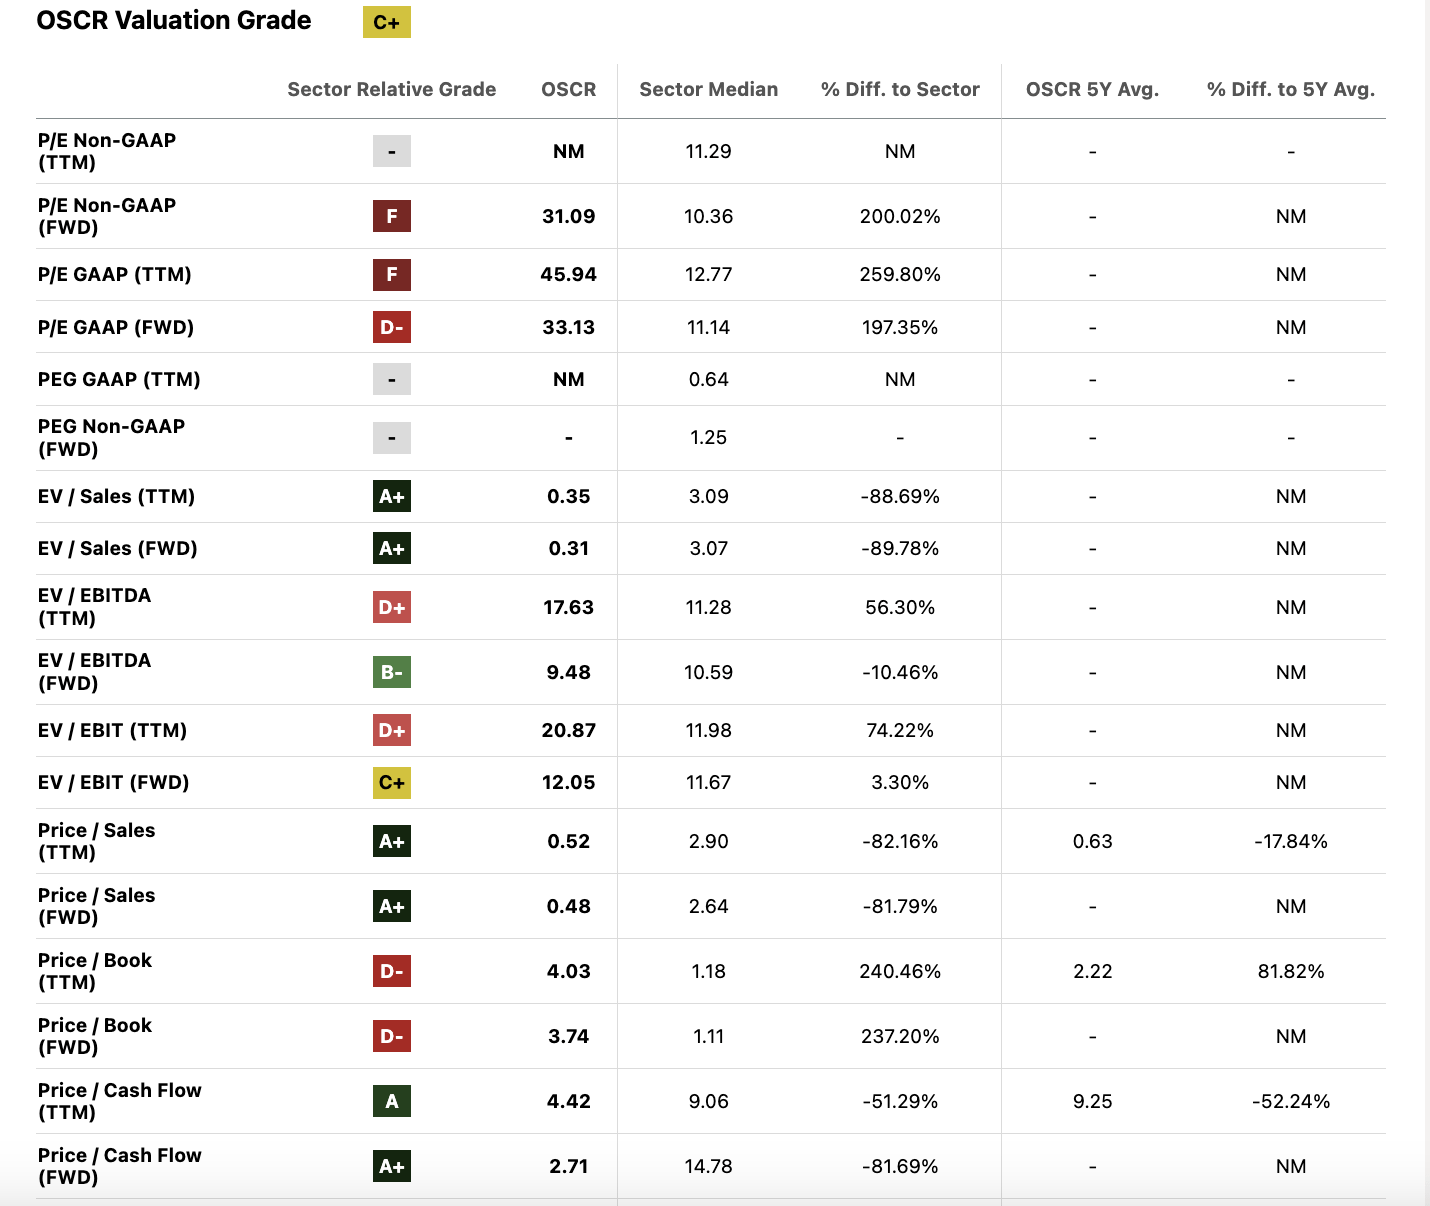Click the B- grade for EV / EBITDA (FWD)

392,672
